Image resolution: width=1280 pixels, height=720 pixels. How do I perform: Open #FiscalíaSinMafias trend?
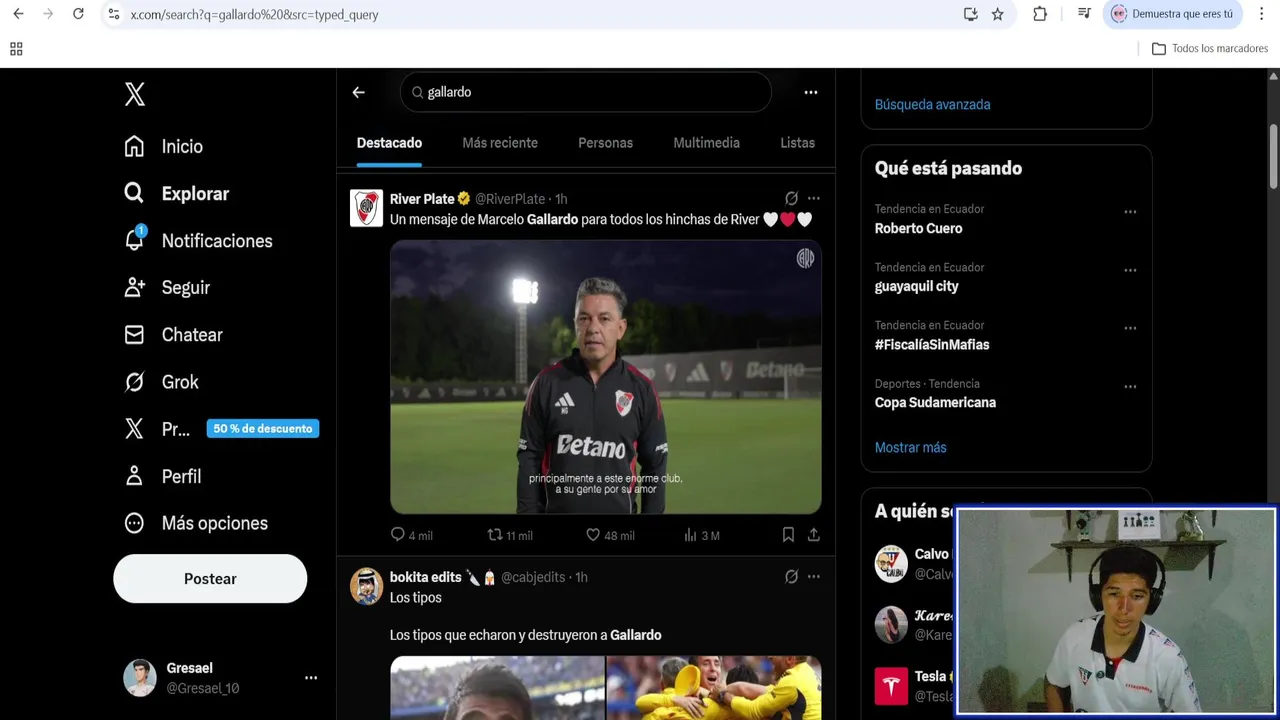[x=932, y=344]
